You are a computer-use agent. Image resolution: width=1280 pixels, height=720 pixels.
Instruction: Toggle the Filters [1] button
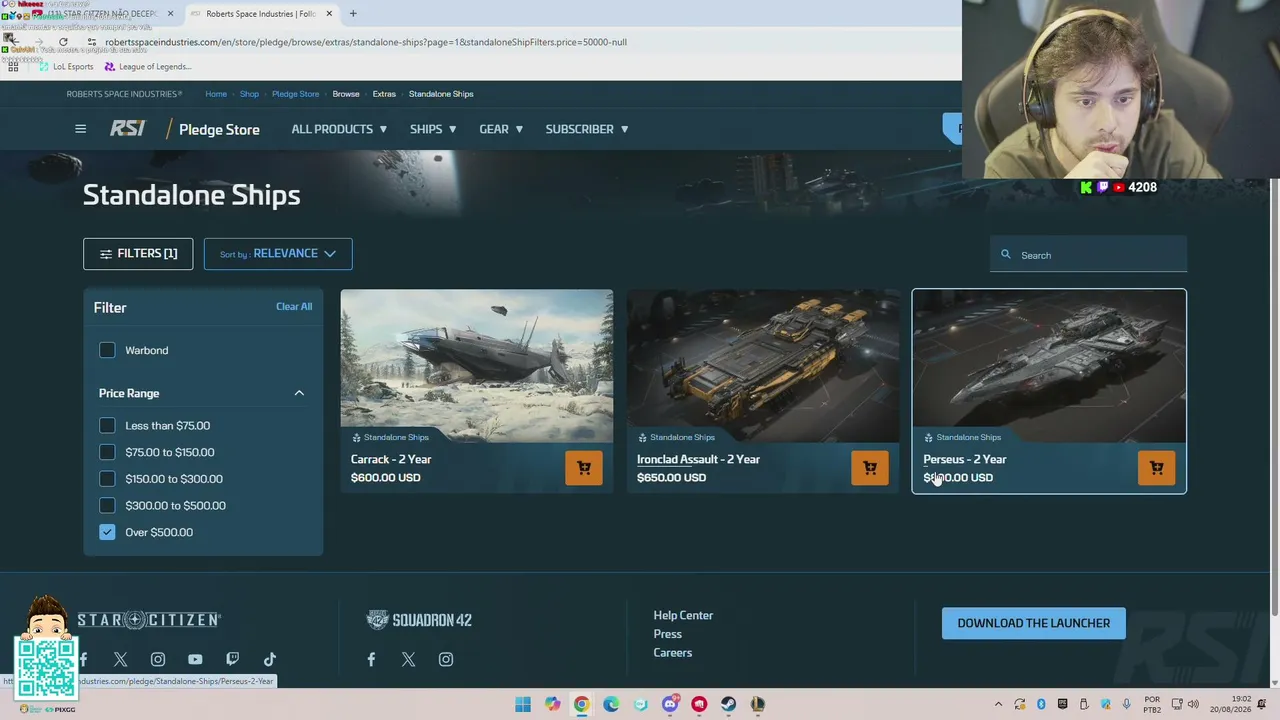(138, 254)
